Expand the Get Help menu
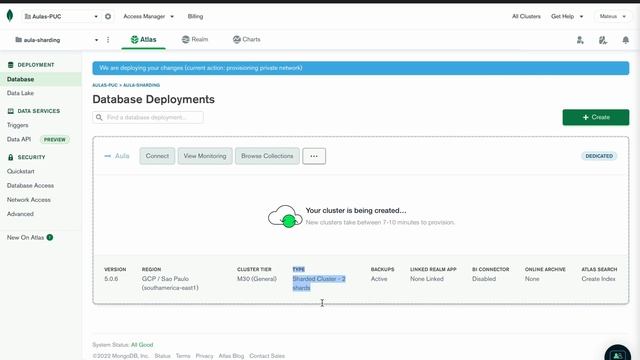The width and height of the screenshot is (640, 360). pyautogui.click(x=567, y=16)
